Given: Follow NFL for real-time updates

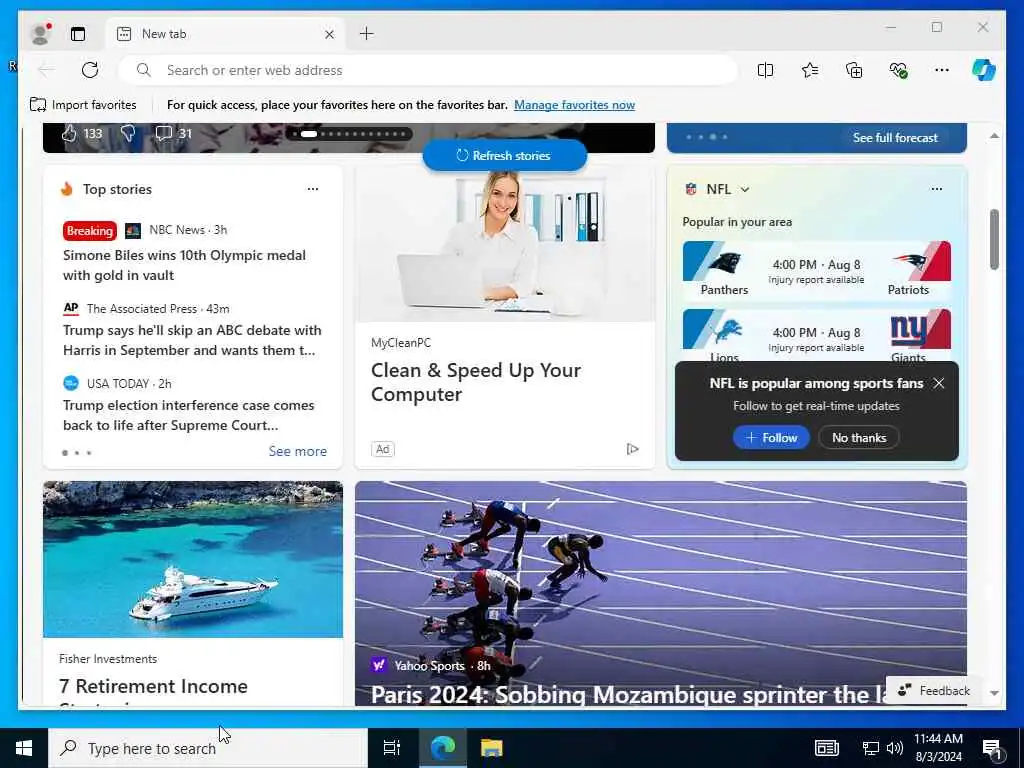Looking at the screenshot, I should click(x=771, y=438).
